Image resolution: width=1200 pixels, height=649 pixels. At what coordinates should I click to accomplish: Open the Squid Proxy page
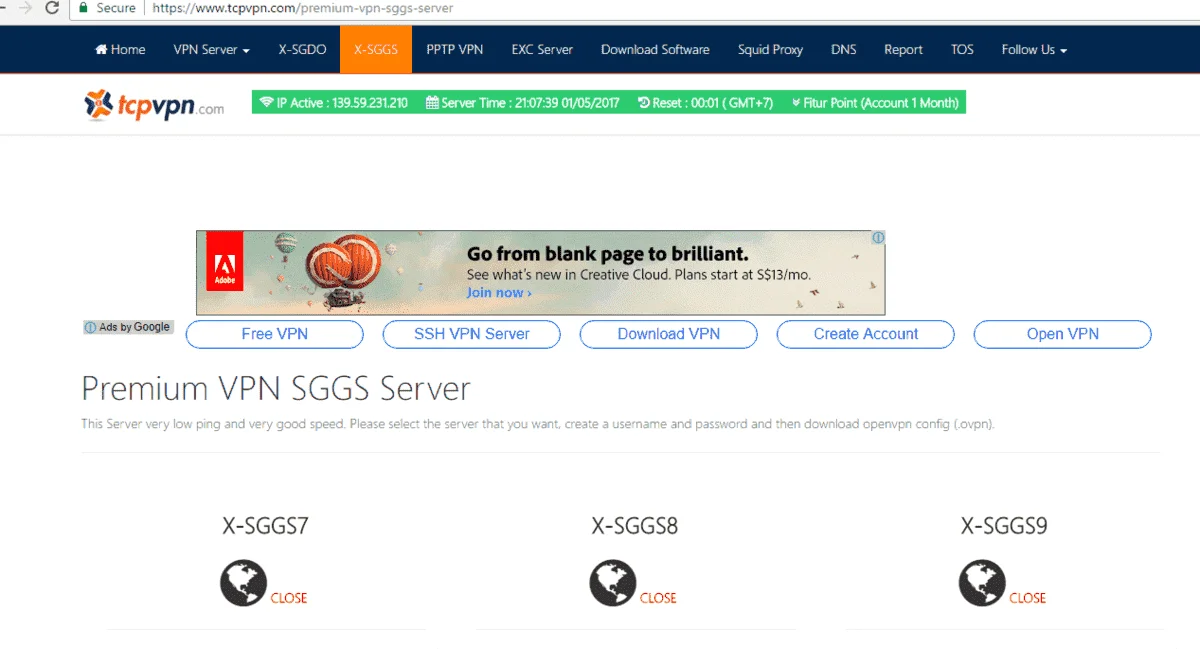770,49
